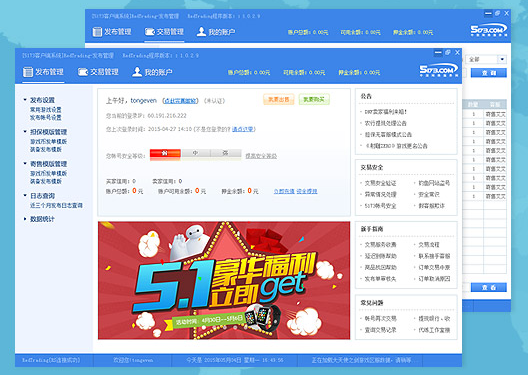528x375 pixels.
Task: Open 假客服欺诈 under 交易安全
Action: (431, 206)
